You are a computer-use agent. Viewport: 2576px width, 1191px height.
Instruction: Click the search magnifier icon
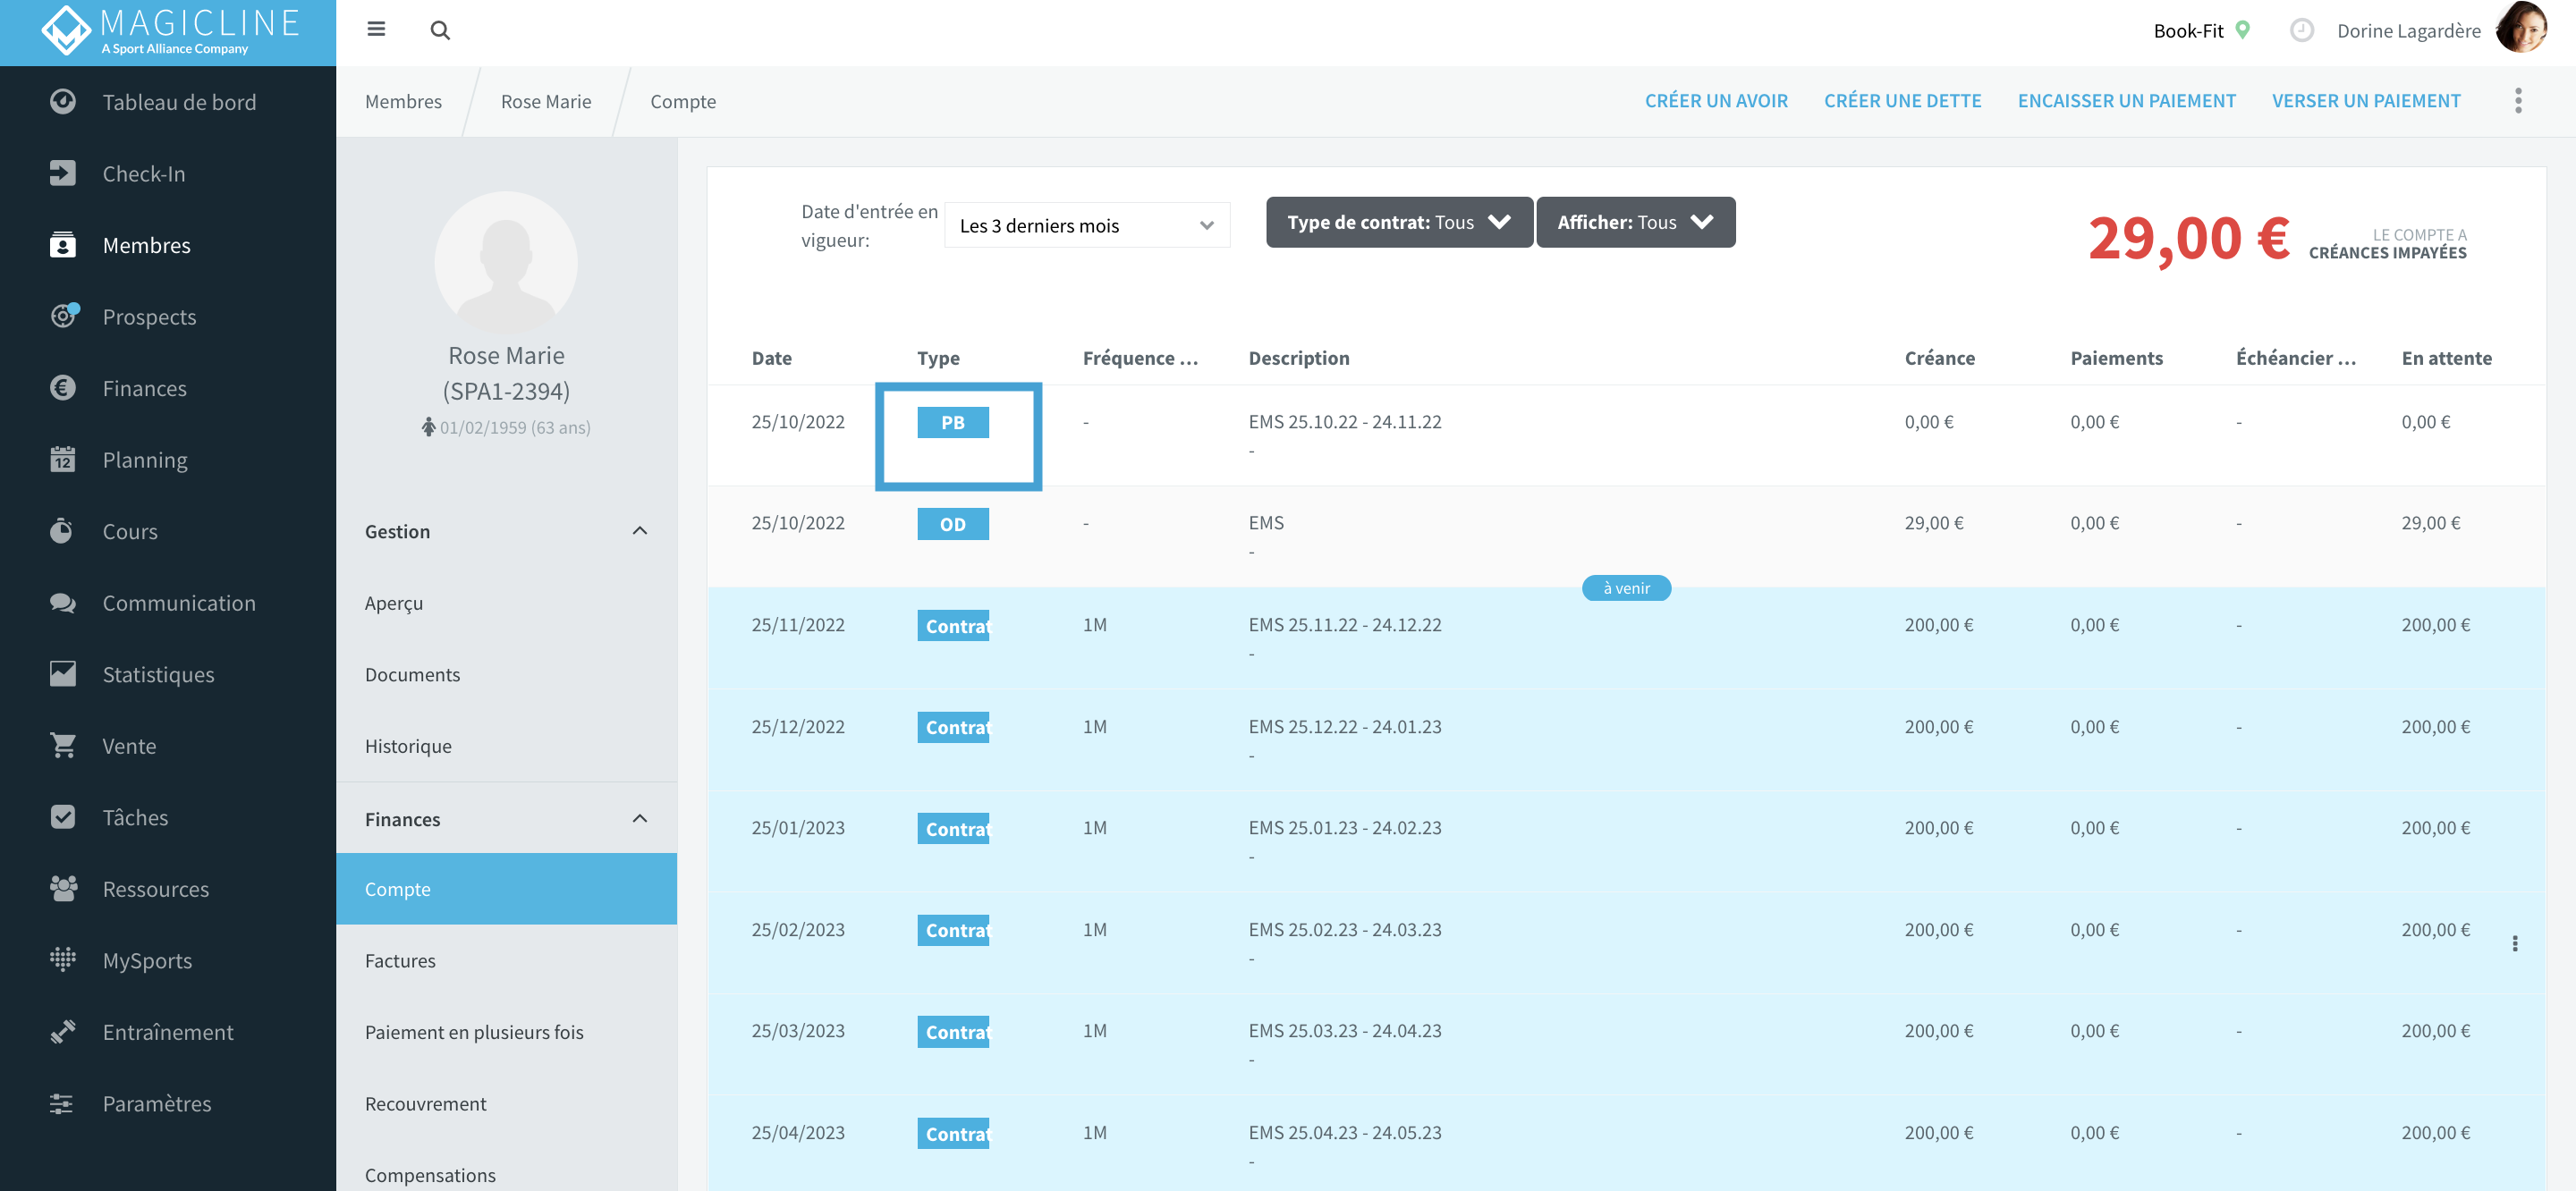440,30
